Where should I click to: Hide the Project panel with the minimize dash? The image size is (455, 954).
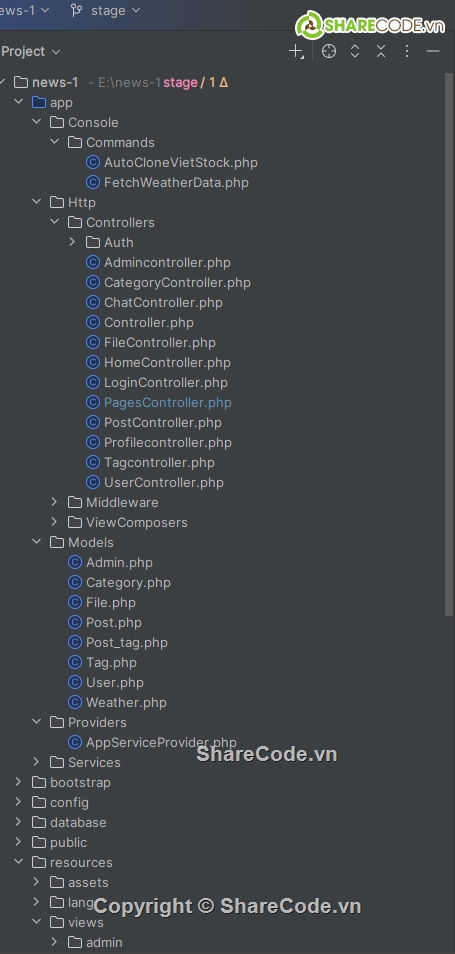pyautogui.click(x=433, y=52)
